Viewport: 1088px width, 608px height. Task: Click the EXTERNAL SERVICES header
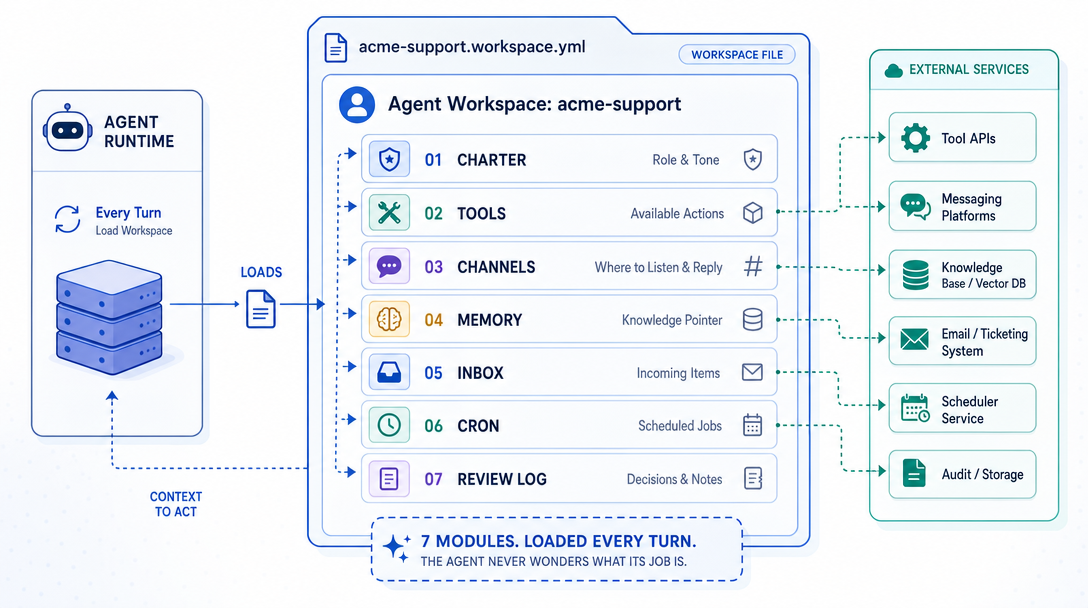[x=969, y=69]
